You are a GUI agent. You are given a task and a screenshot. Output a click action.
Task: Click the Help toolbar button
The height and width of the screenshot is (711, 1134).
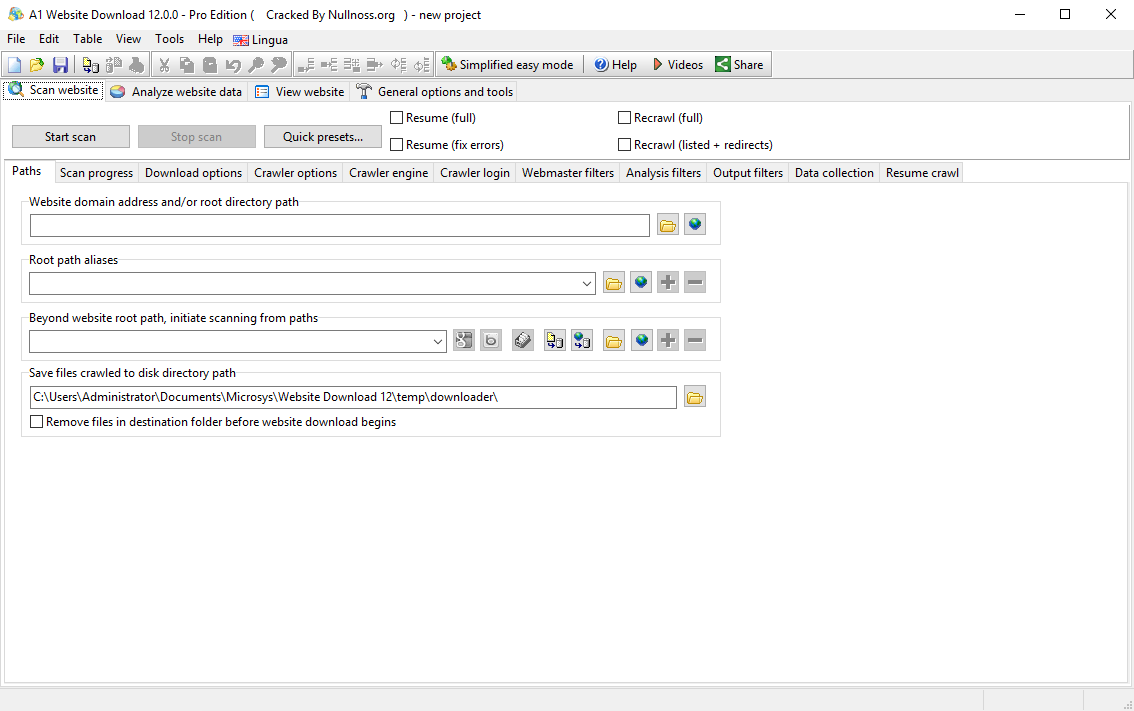[615, 65]
